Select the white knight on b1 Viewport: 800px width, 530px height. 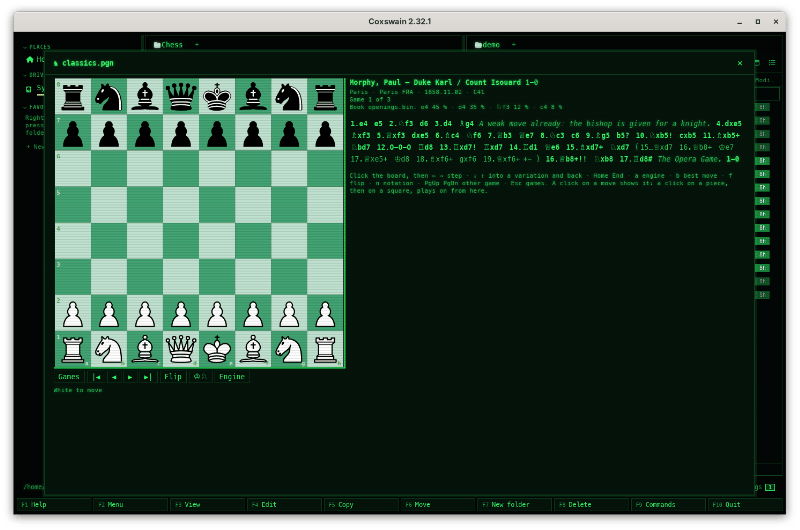[x=109, y=349]
